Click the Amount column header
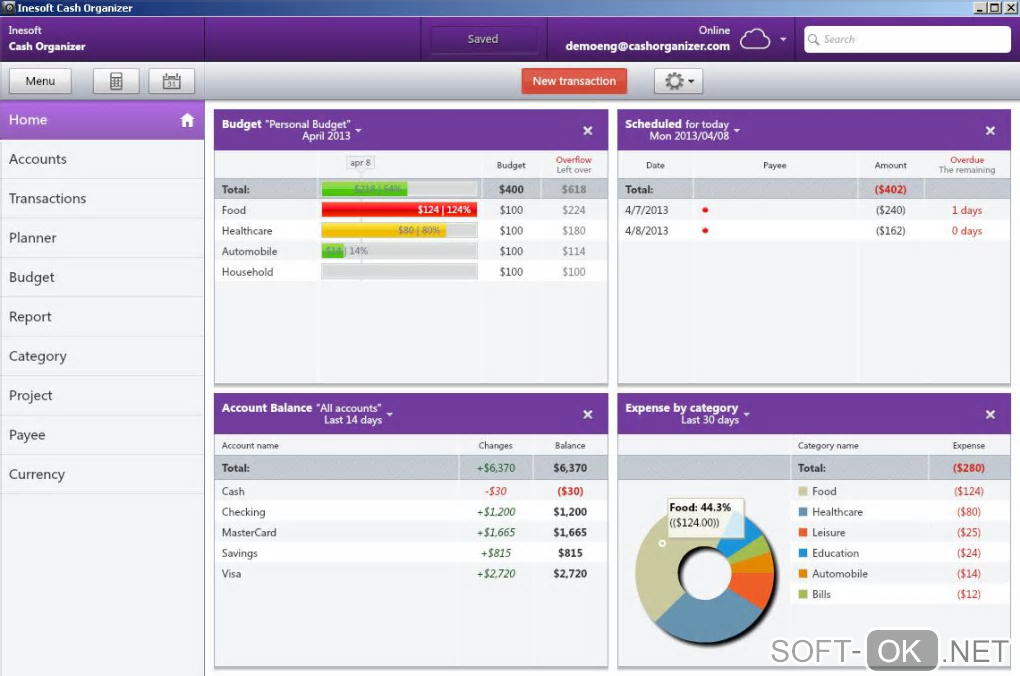The height and width of the screenshot is (676, 1020). point(890,165)
